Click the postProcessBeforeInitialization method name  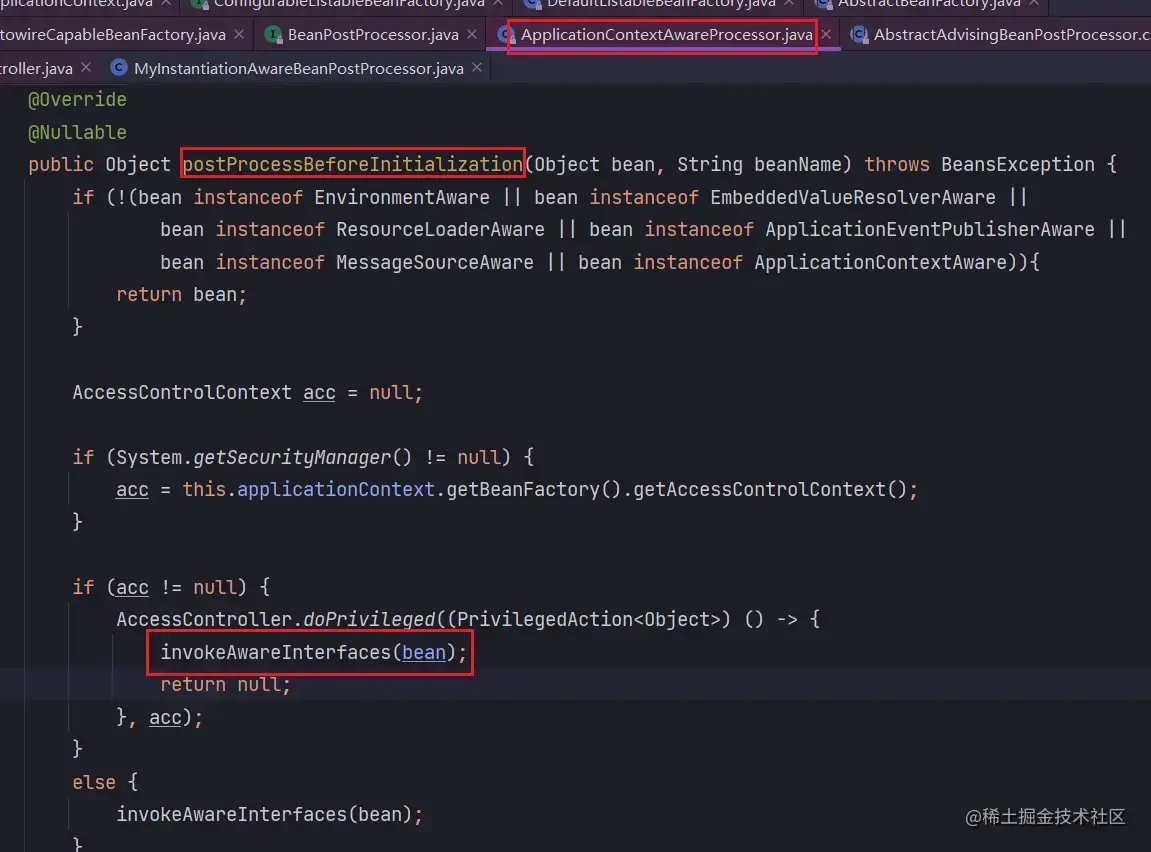(x=352, y=164)
